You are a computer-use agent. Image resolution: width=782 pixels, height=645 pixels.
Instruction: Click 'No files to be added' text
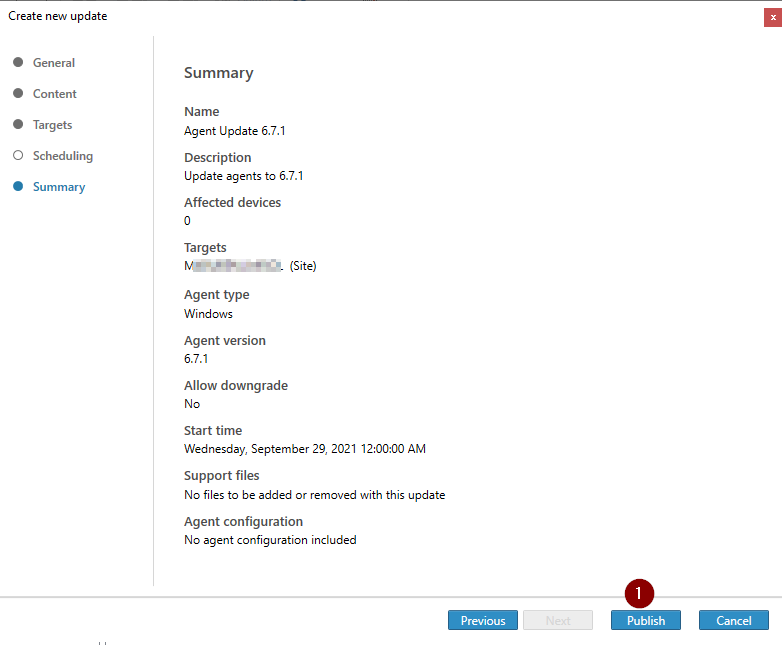(x=314, y=495)
